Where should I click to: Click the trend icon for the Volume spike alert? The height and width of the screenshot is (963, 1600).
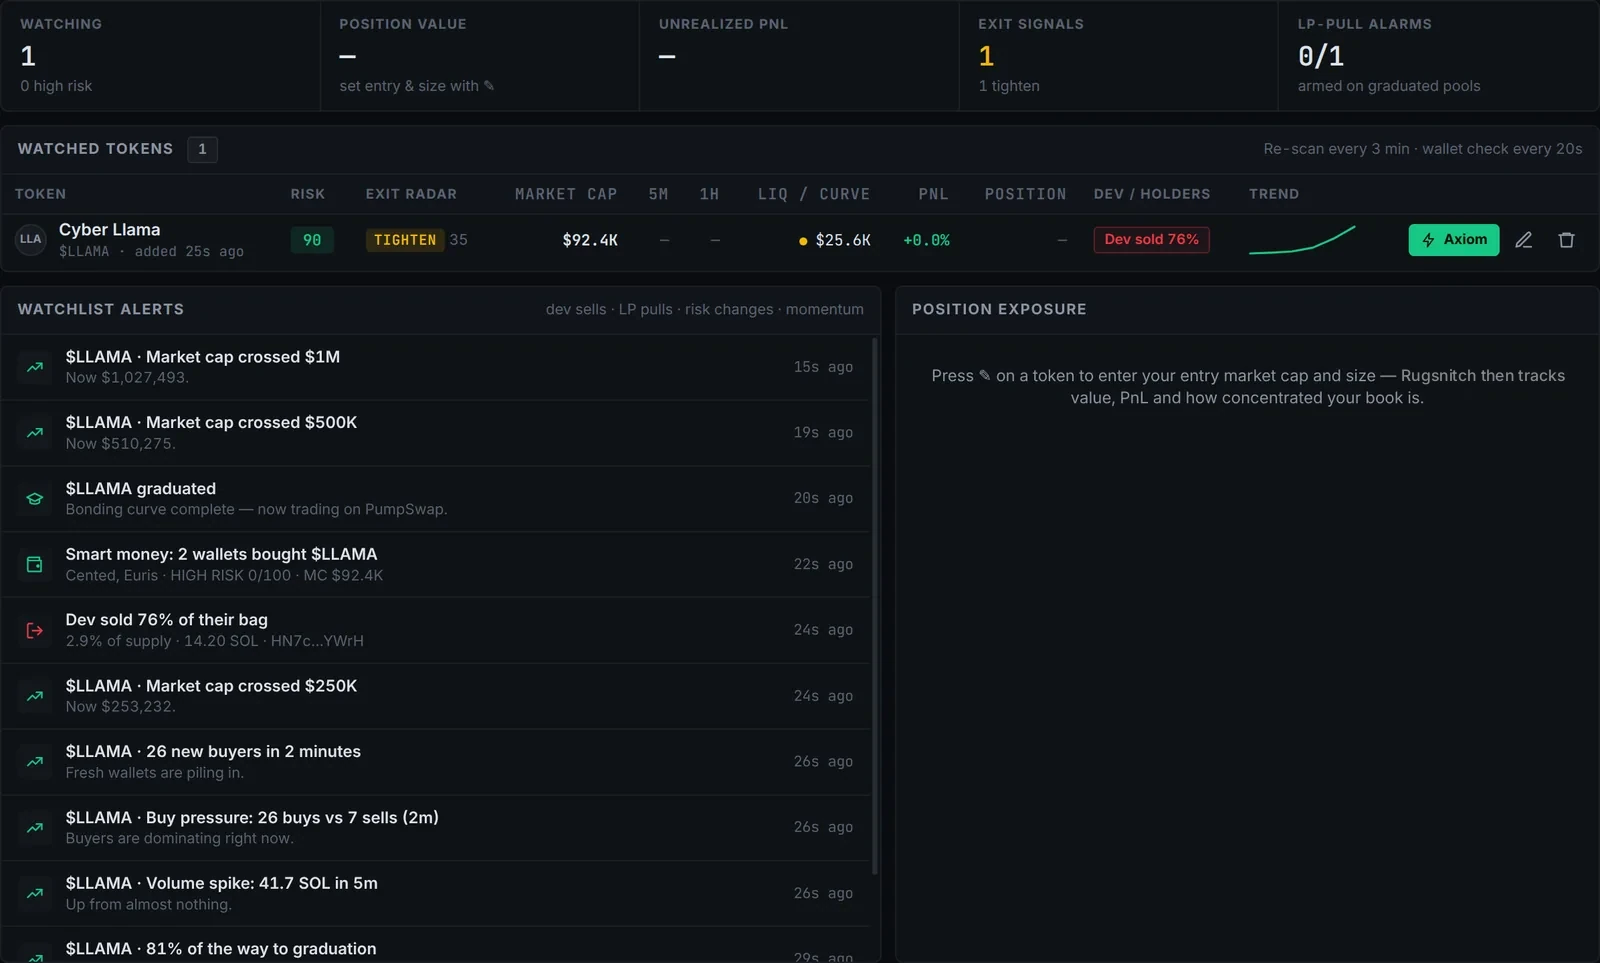(35, 893)
